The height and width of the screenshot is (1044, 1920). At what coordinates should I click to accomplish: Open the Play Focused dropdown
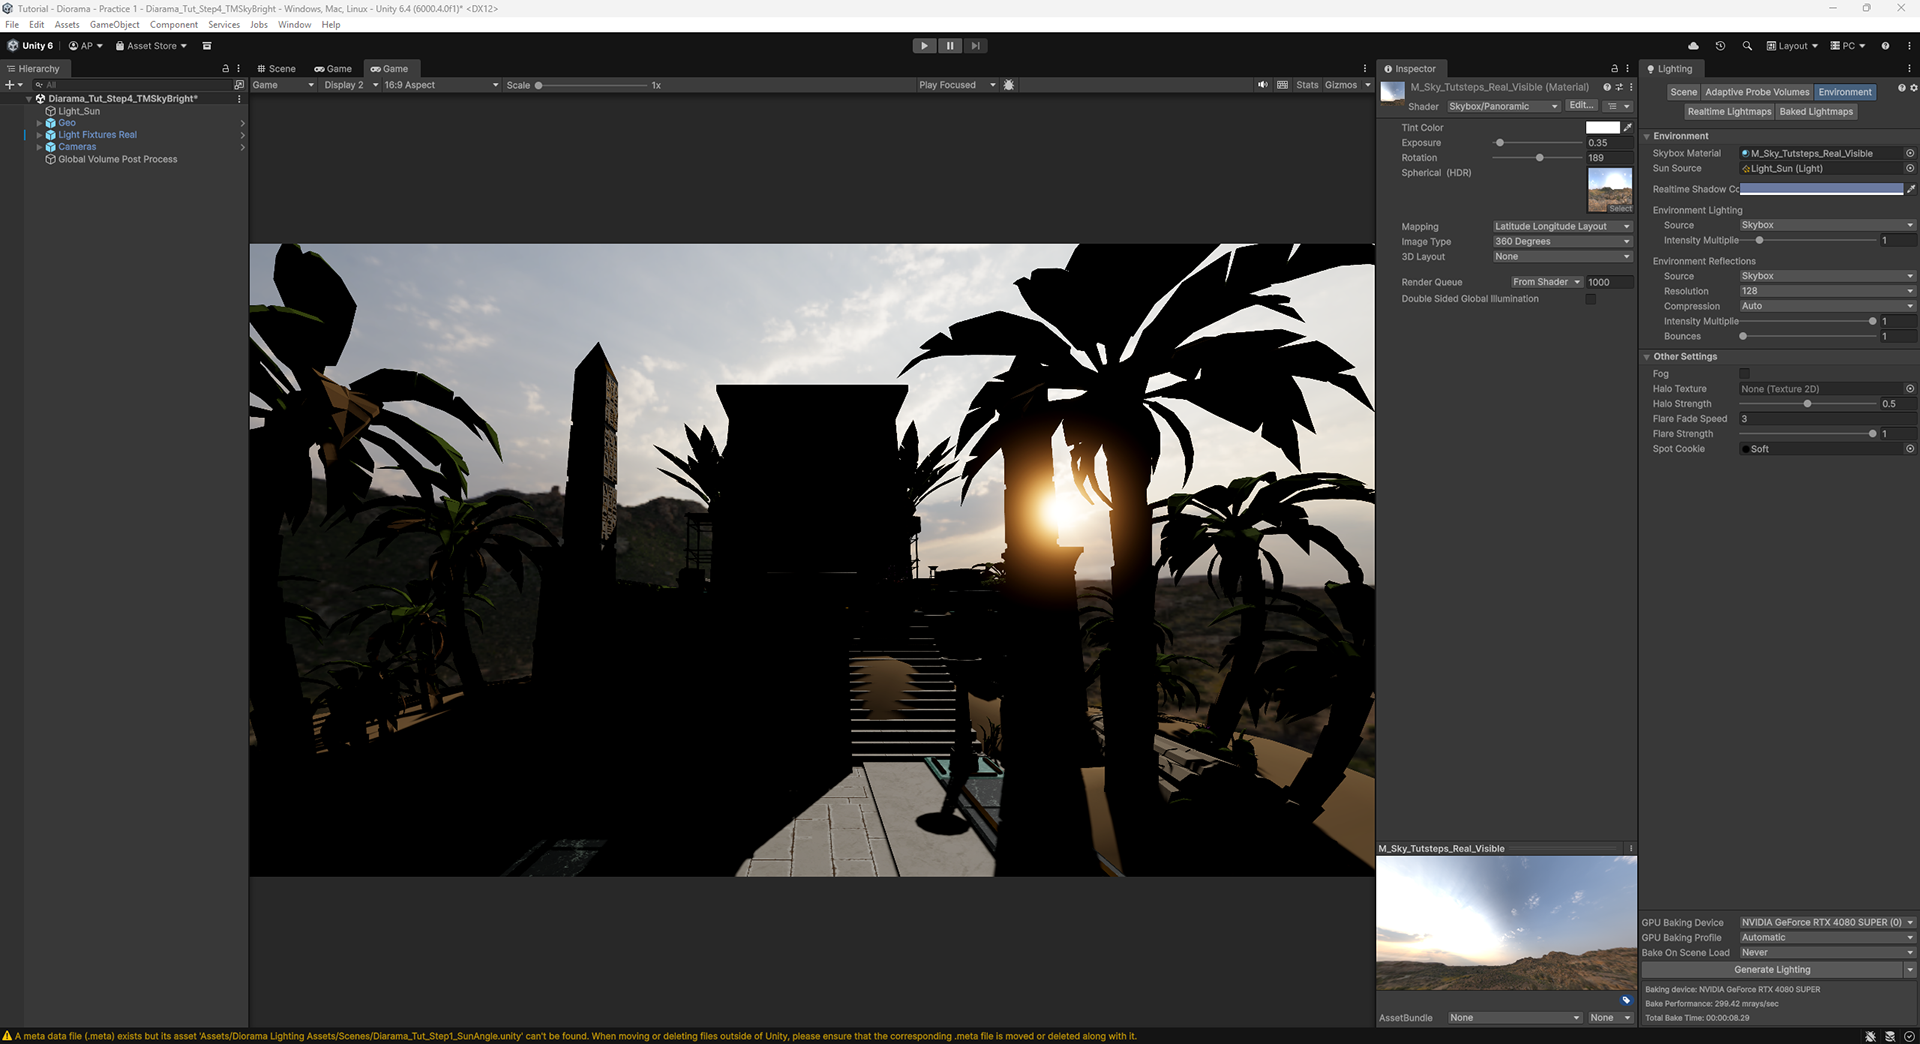pyautogui.click(x=957, y=85)
